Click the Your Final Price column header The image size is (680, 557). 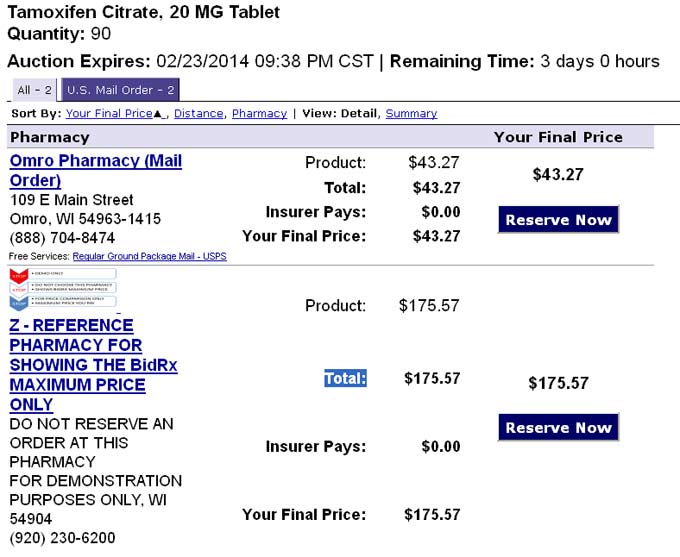click(558, 137)
